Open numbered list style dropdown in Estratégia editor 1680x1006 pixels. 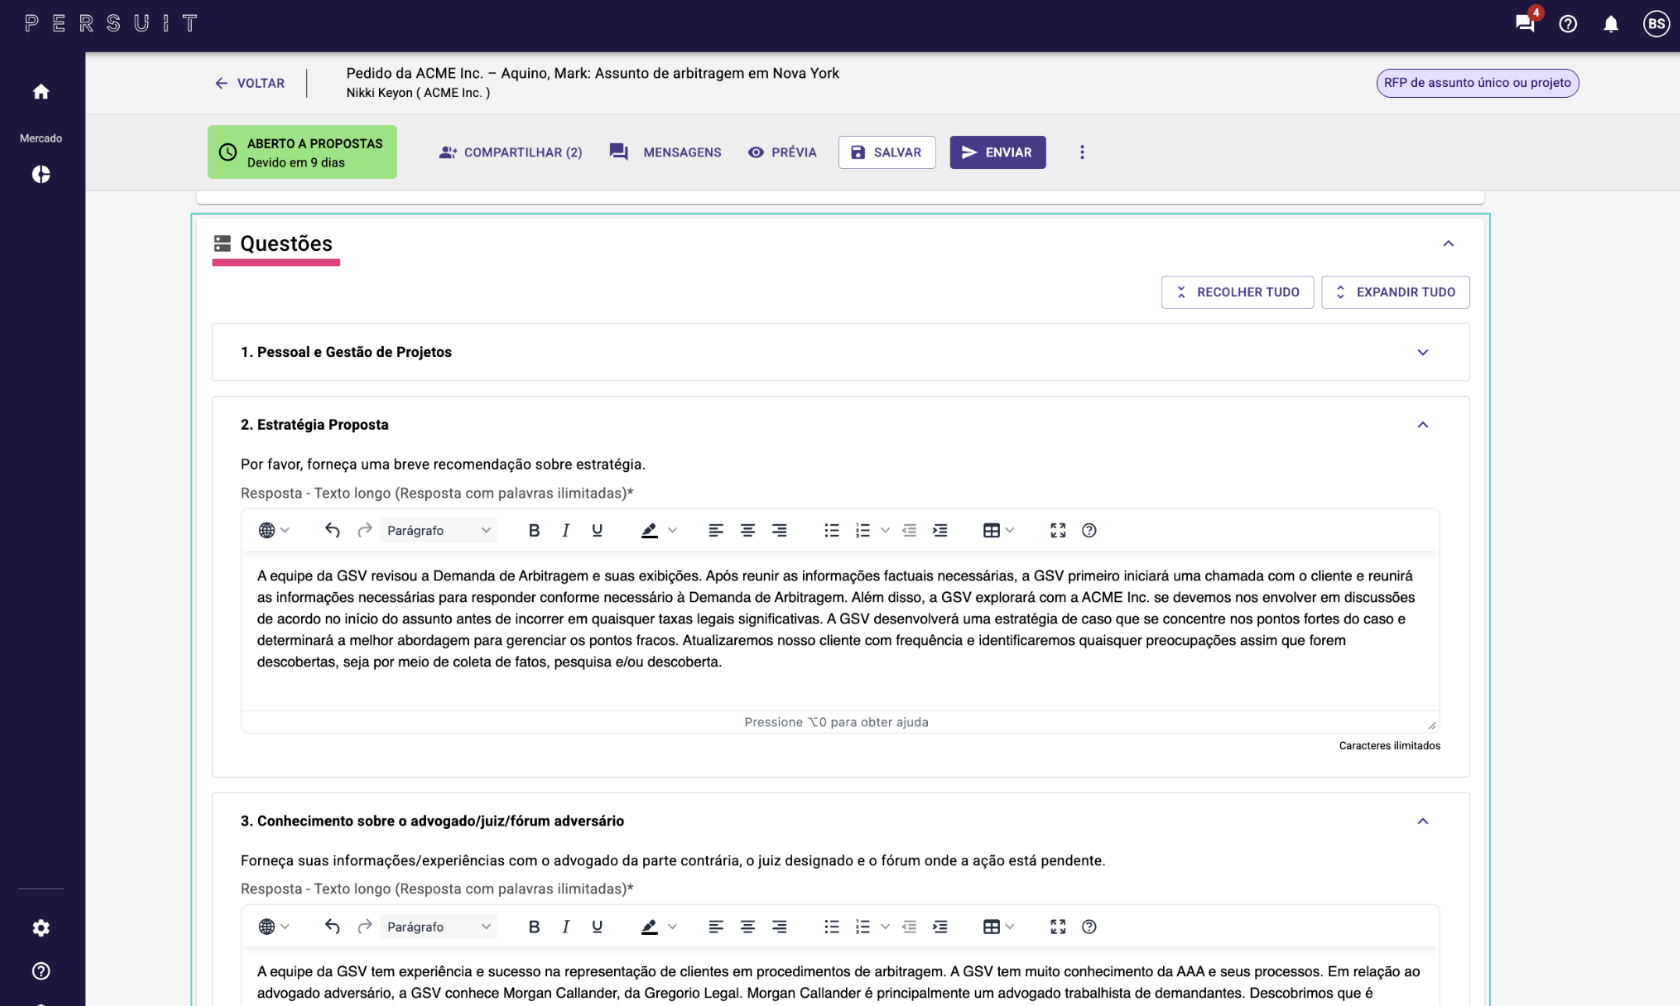(885, 530)
